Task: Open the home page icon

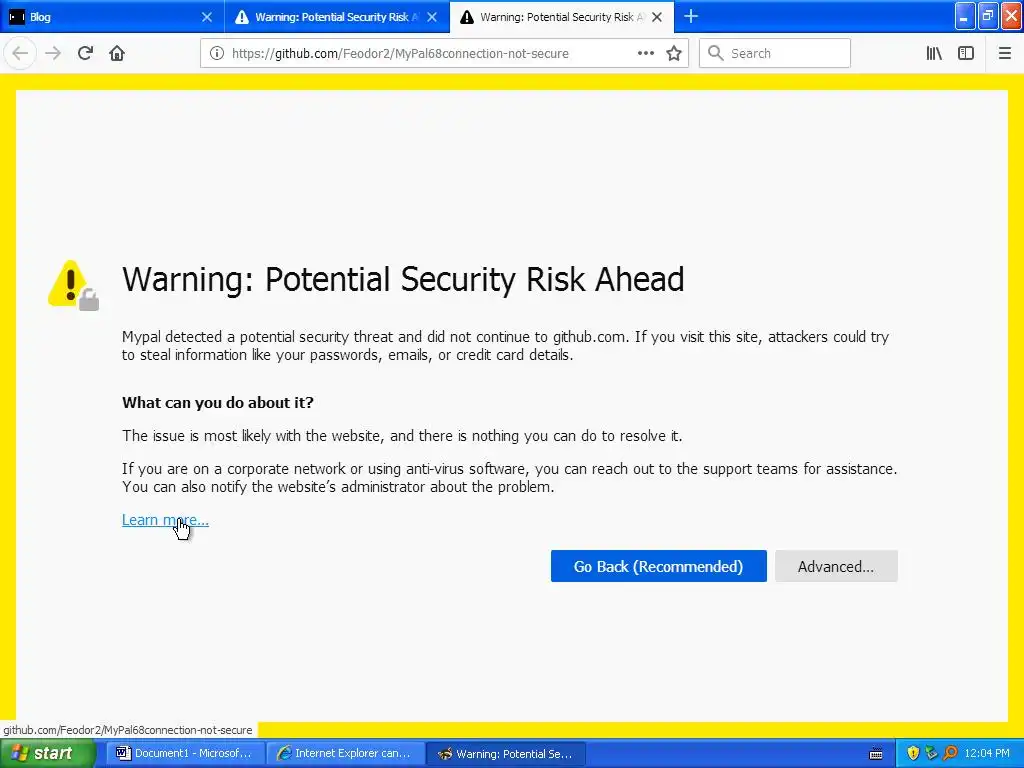Action: (x=117, y=53)
